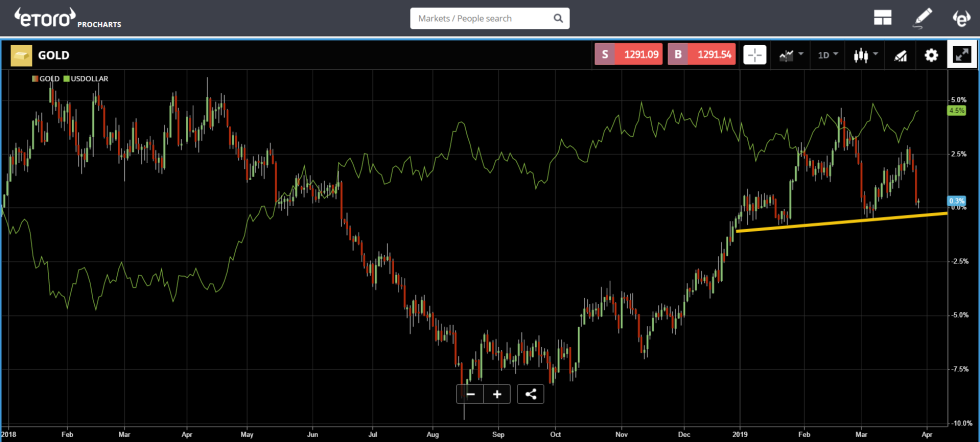This screenshot has width=980, height=442.
Task: Toggle the crosshair cursor mode
Action: (754, 55)
